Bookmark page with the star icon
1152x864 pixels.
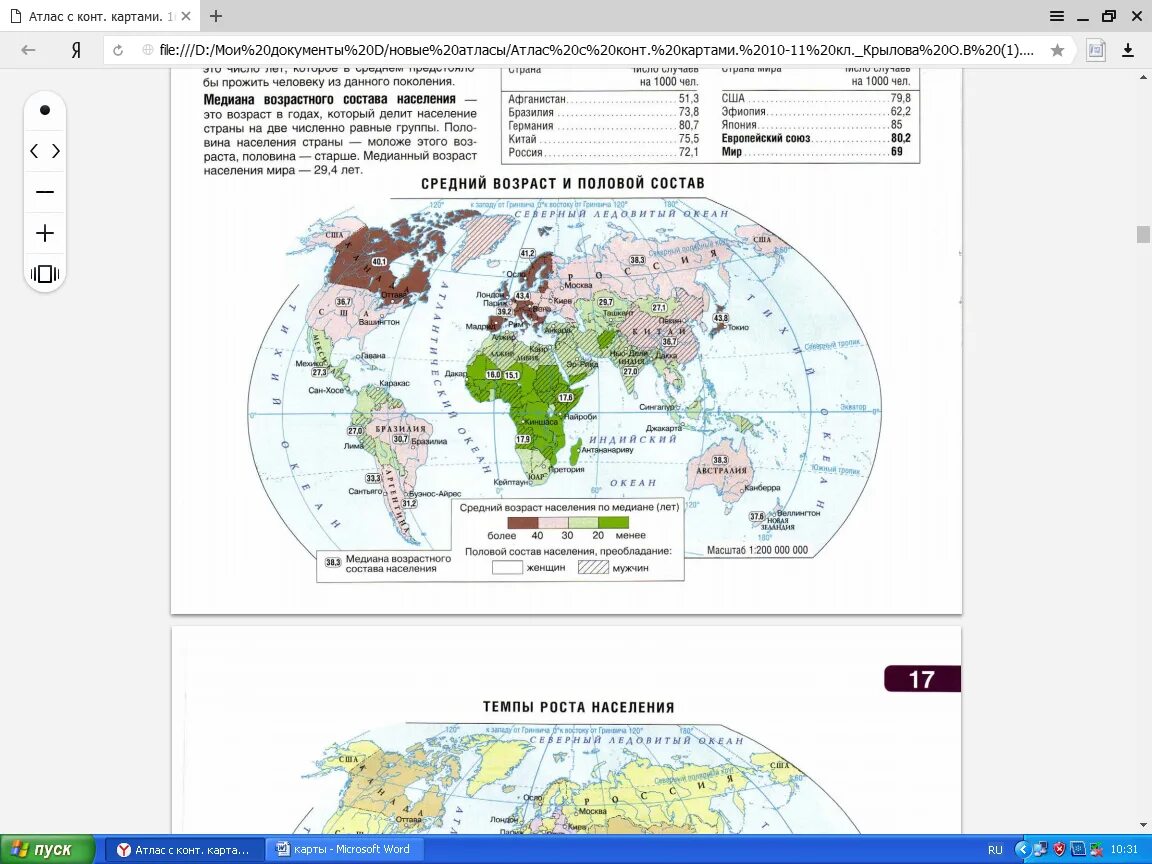(1057, 50)
